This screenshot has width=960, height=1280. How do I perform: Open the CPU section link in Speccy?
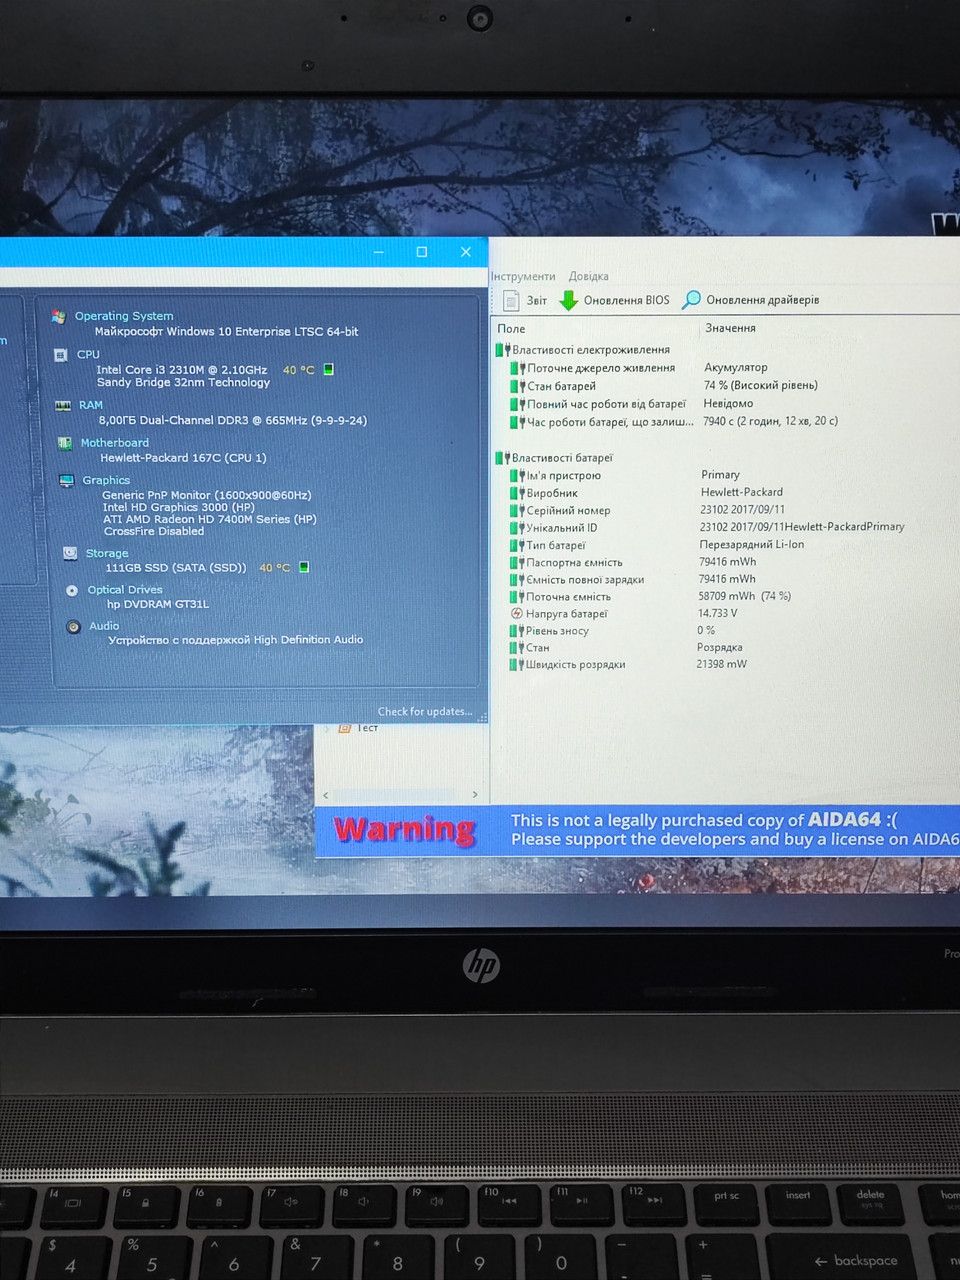[88, 354]
